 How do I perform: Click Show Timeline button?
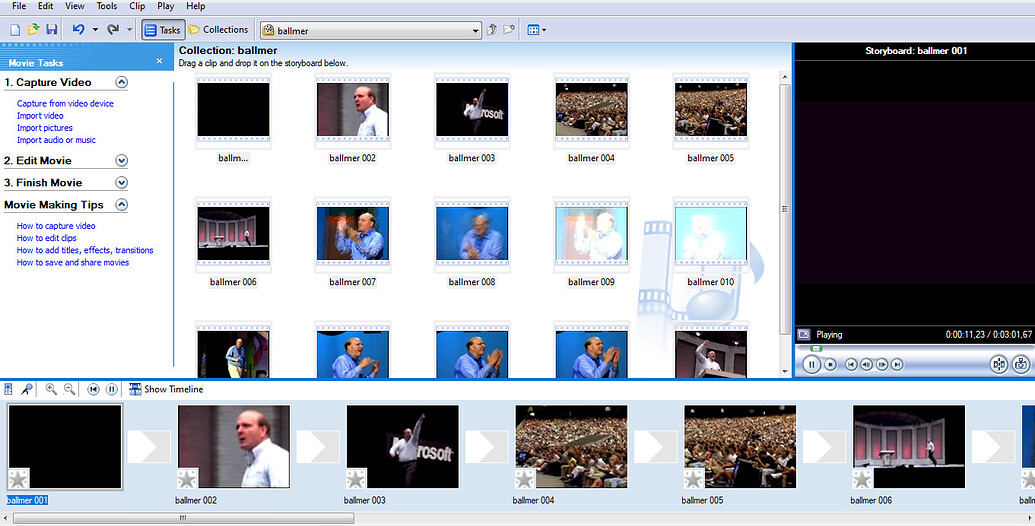coord(166,389)
